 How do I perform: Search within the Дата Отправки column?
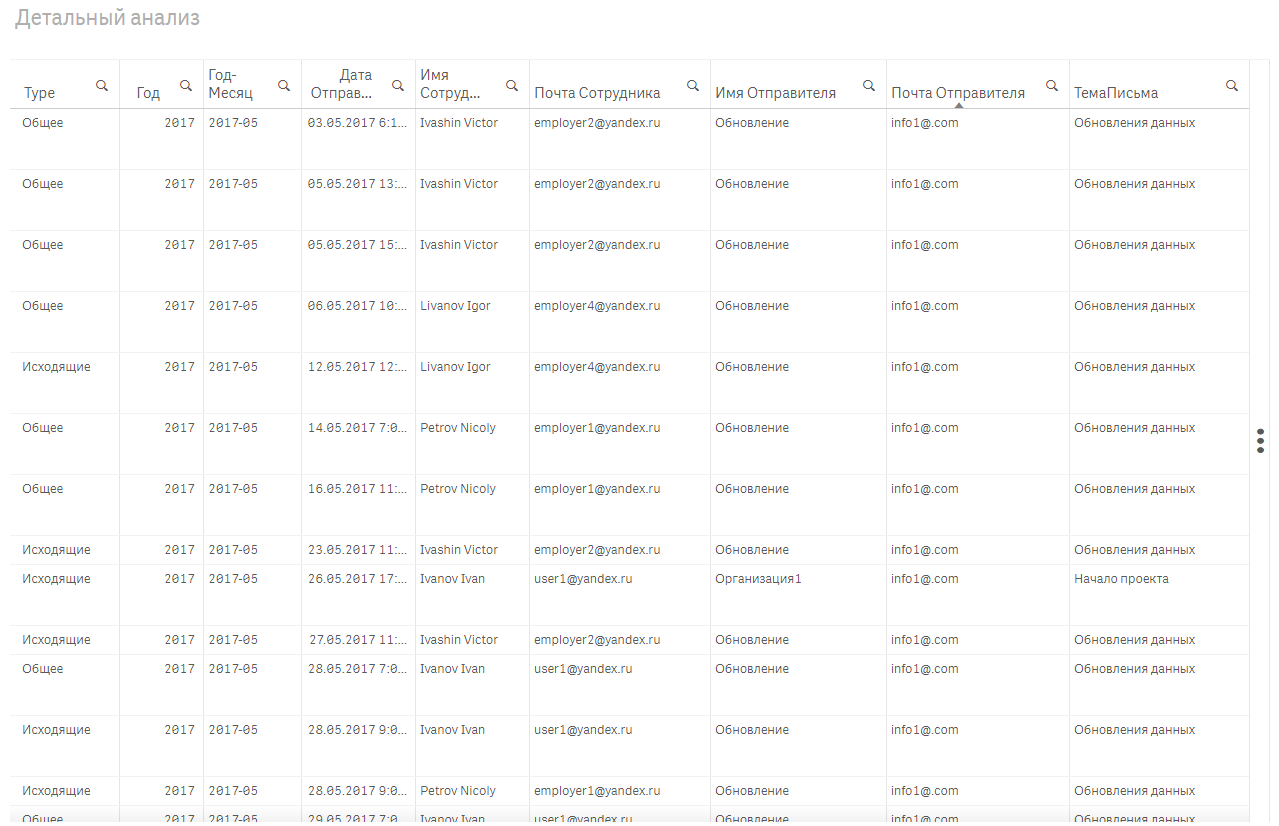(x=398, y=86)
